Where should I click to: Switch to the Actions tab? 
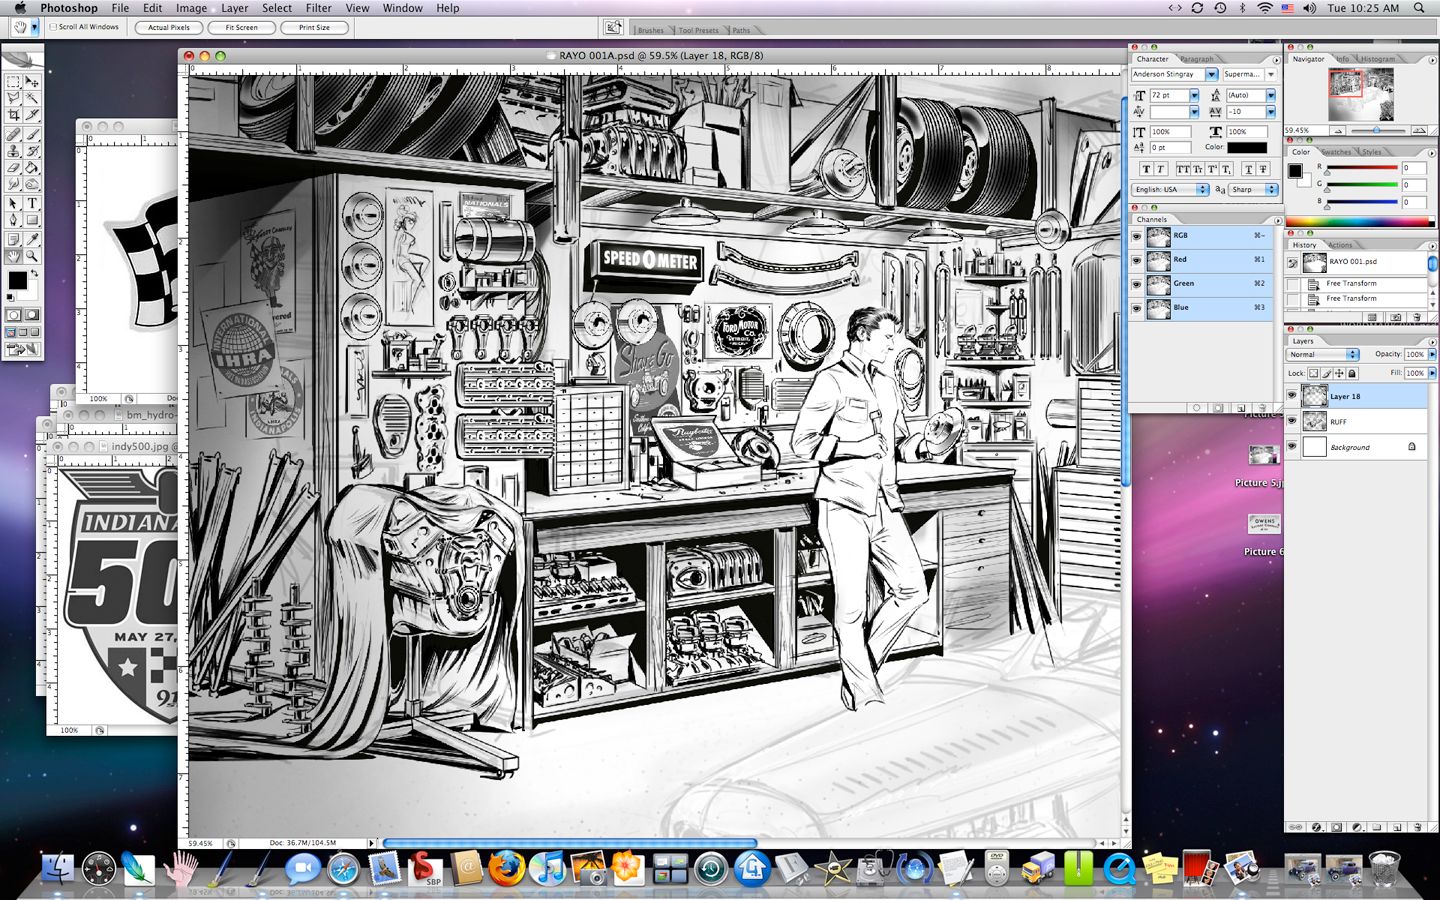click(1340, 245)
